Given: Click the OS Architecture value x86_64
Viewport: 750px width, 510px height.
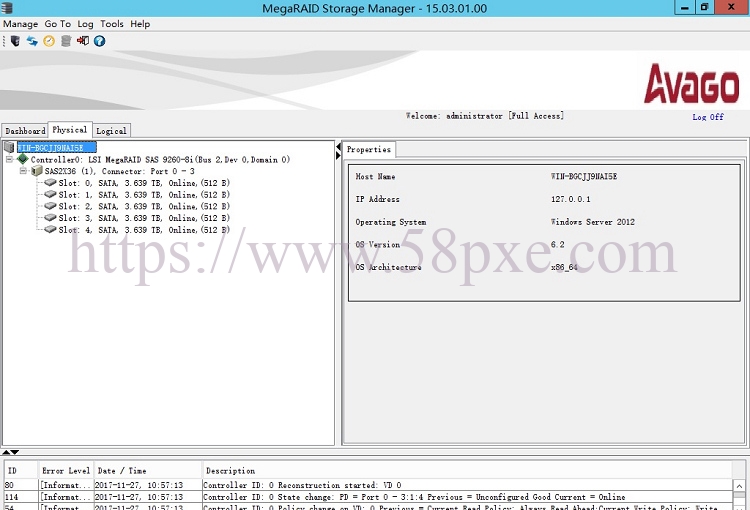Looking at the screenshot, I should click(x=564, y=267).
